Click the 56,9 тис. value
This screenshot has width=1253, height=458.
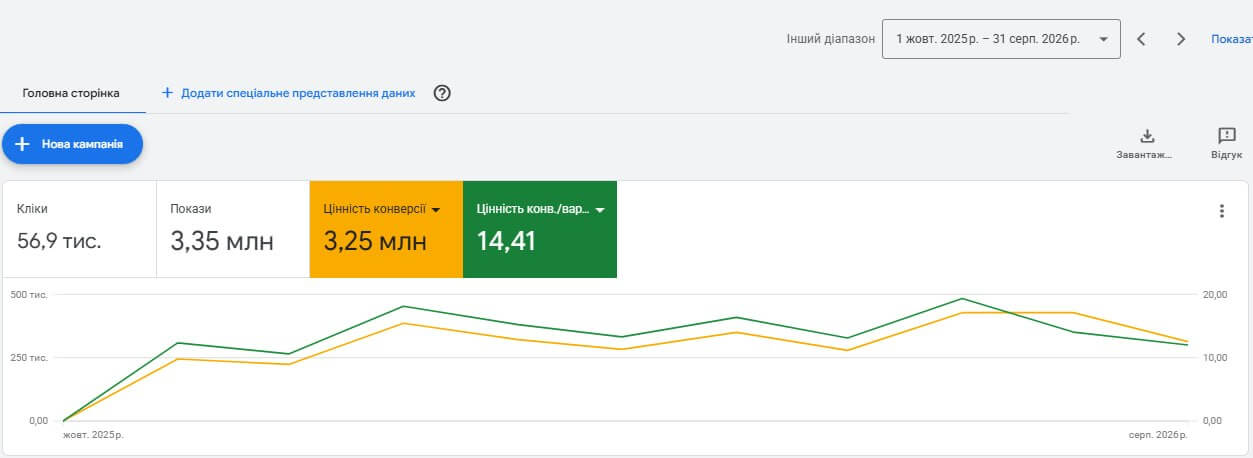point(59,241)
